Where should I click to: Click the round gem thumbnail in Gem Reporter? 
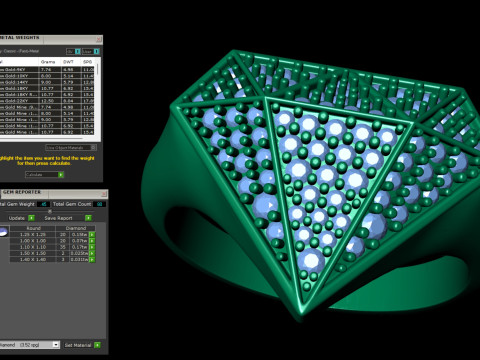pyautogui.click(x=3, y=231)
